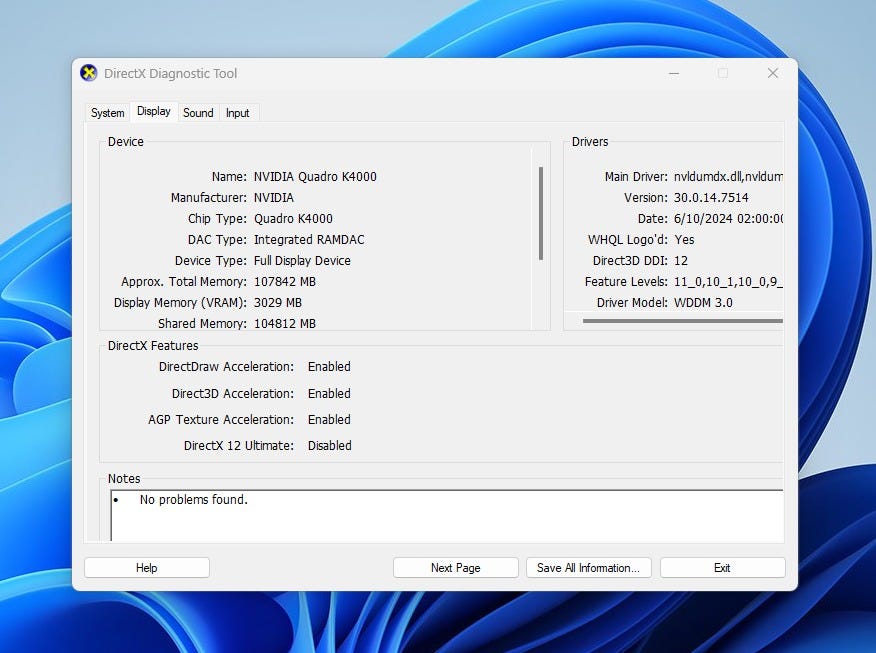Go to the Input tab
This screenshot has height=653, width=876.
pyautogui.click(x=237, y=113)
